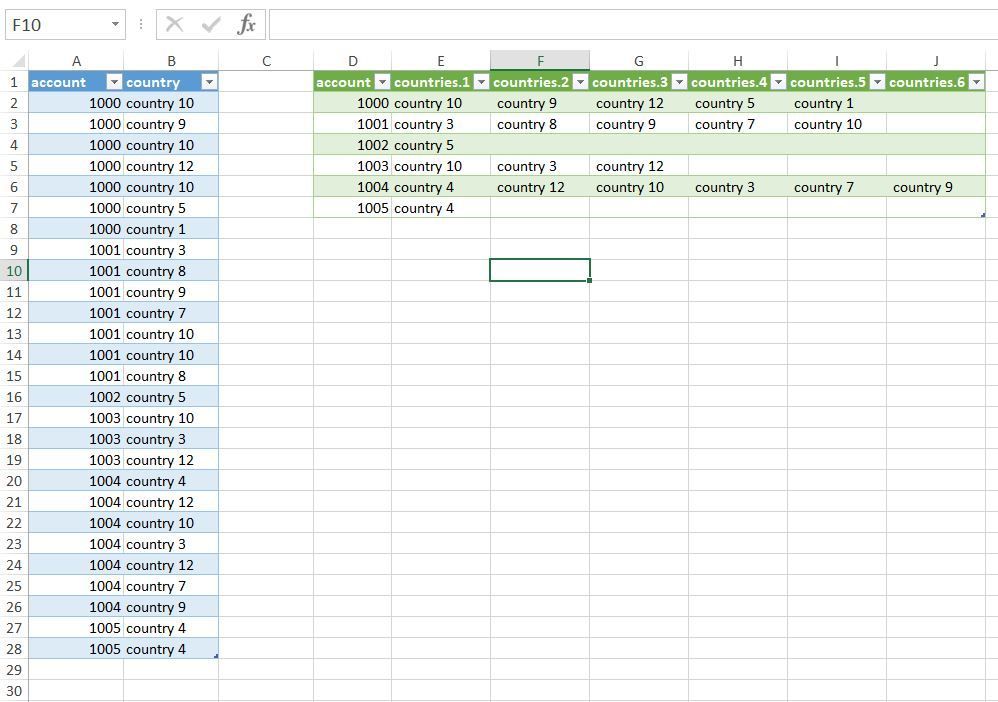The height and width of the screenshot is (702, 998).
Task: Open filter dropdown for countries.3
Action: tap(679, 82)
